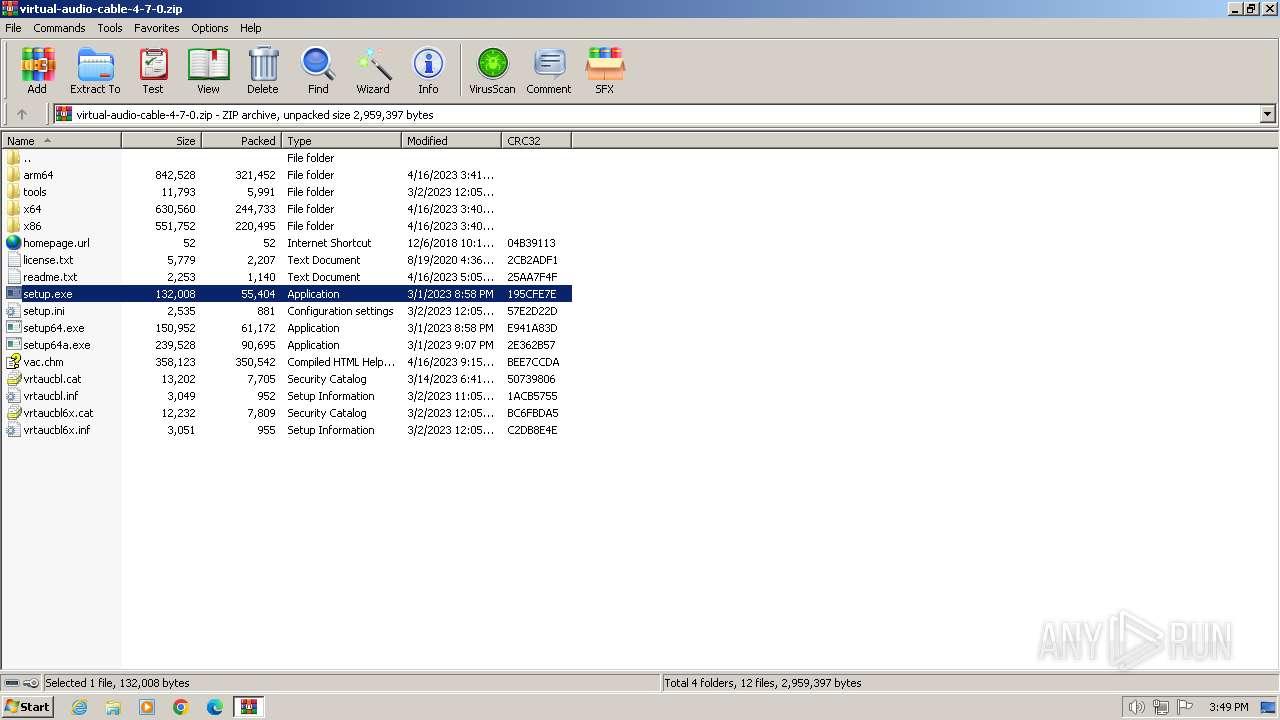Click the taskbar clock showing 3:49 PM

1228,707
